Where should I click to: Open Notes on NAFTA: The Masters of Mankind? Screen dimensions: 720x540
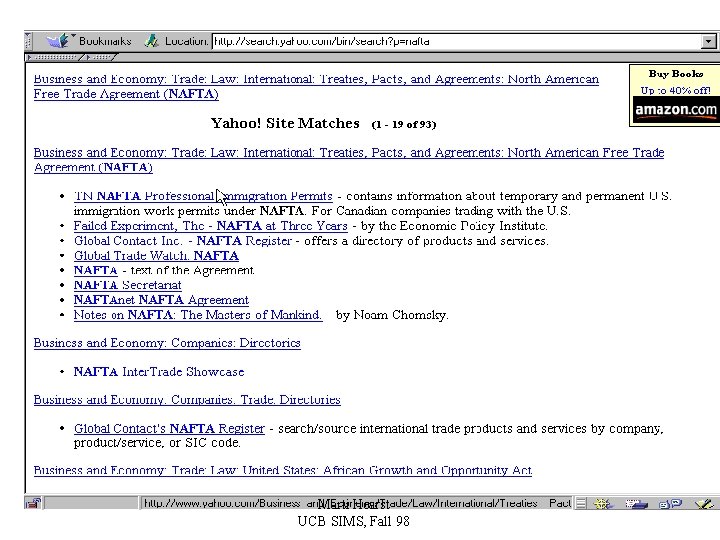click(197, 315)
